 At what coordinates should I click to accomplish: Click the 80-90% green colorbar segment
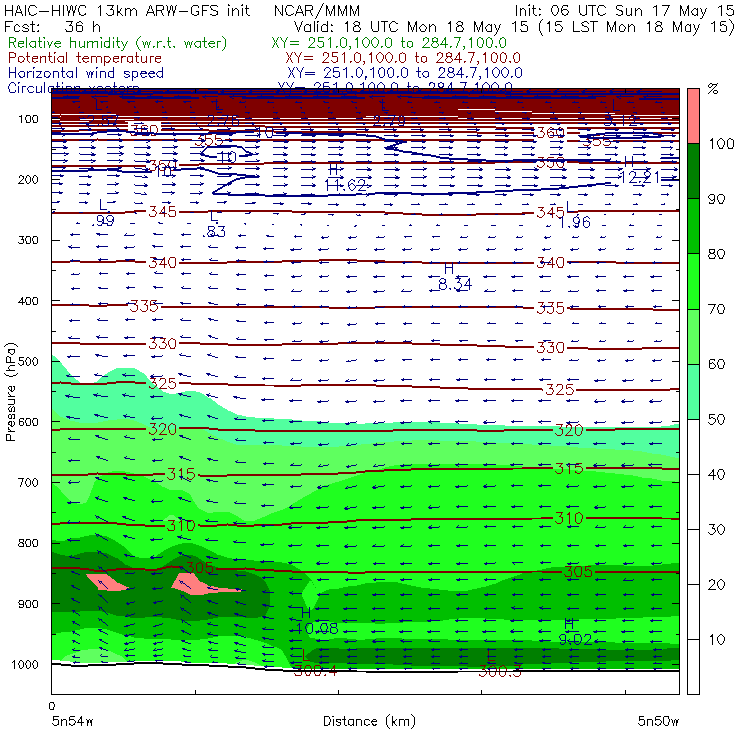(693, 226)
